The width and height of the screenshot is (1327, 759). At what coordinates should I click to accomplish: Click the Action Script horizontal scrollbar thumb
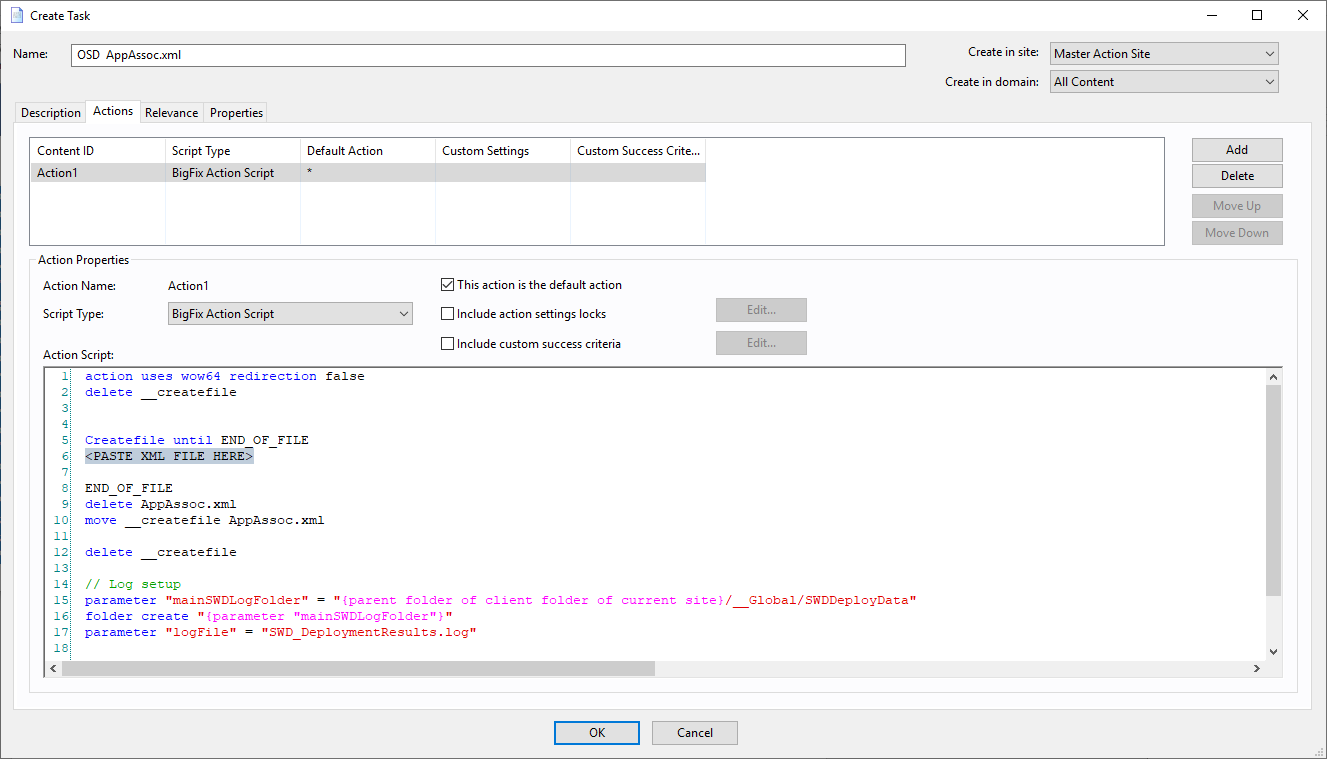(358, 669)
